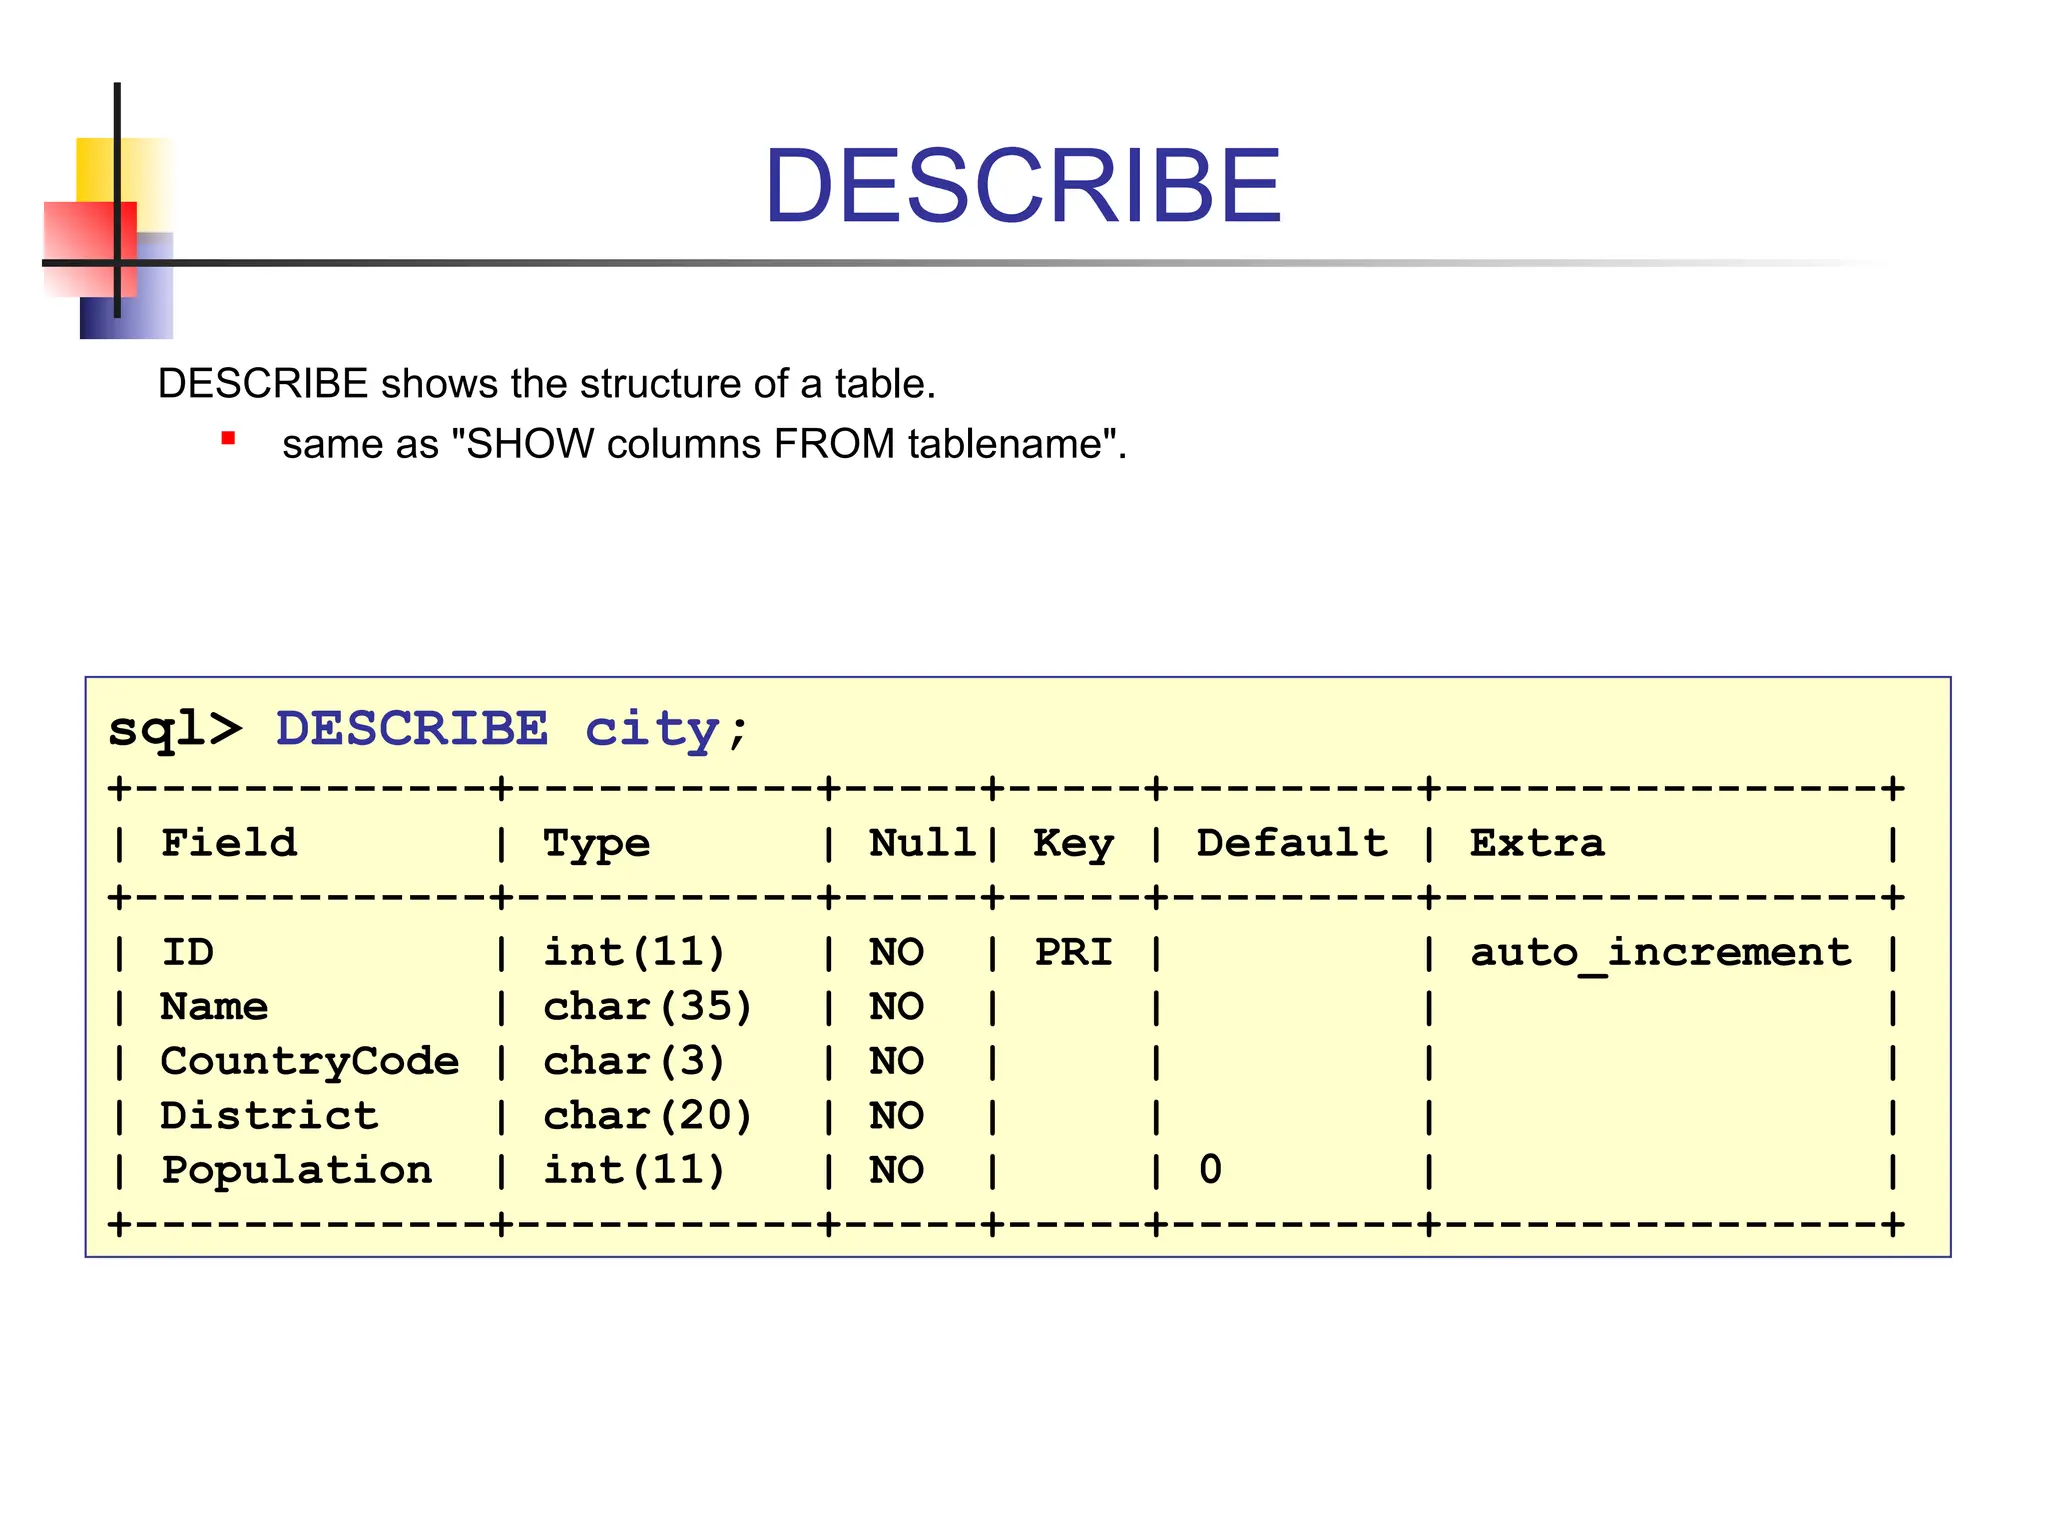
Task: Click the 'DESCRIBE city' command text
Action: pos(496,728)
